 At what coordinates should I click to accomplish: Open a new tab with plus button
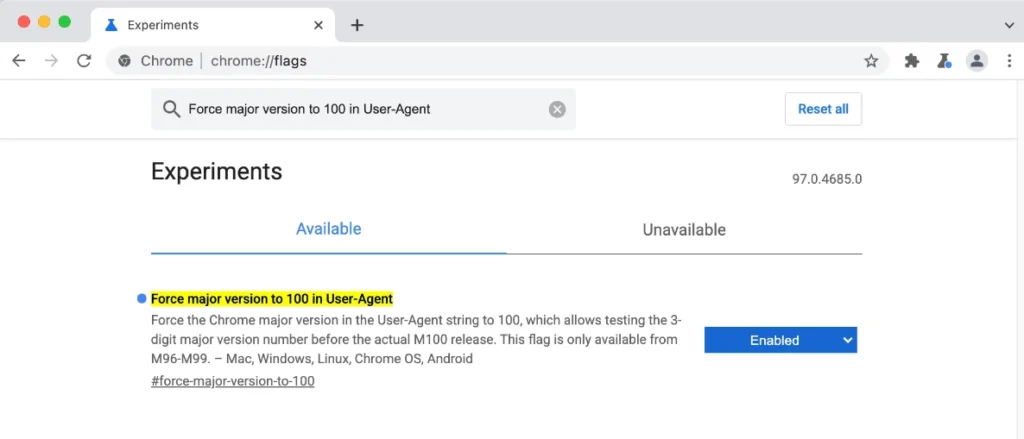coord(357,25)
